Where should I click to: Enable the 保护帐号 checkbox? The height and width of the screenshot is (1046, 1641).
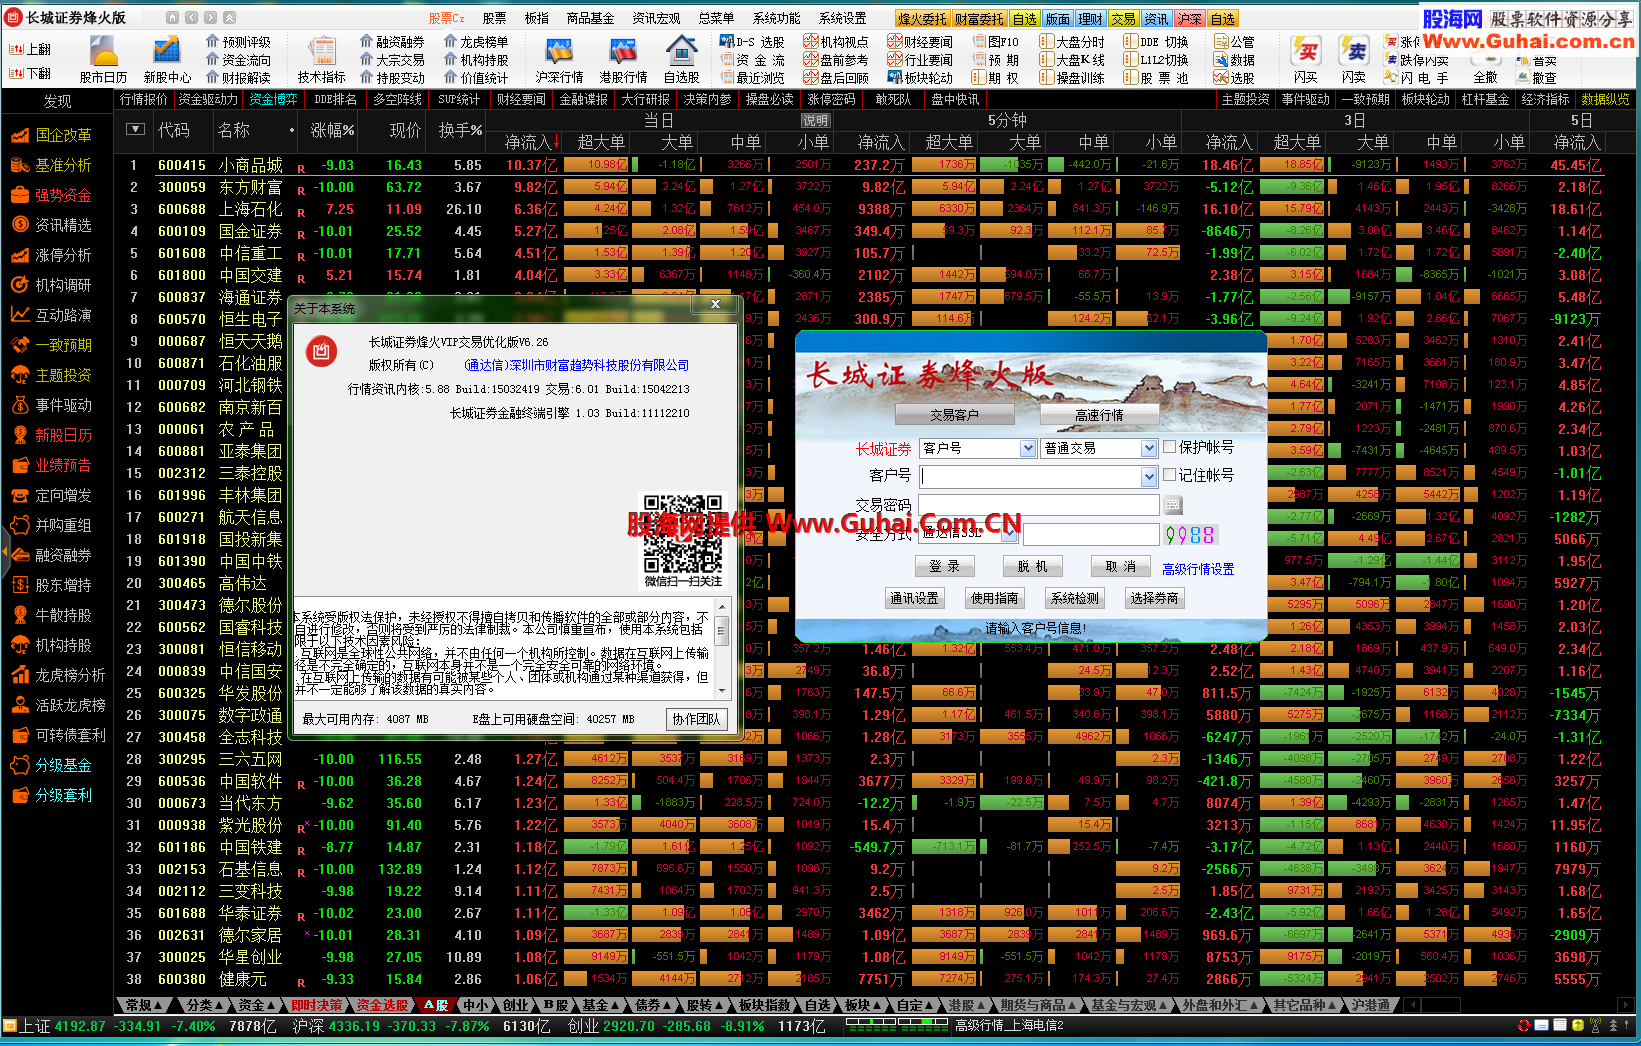(1170, 447)
